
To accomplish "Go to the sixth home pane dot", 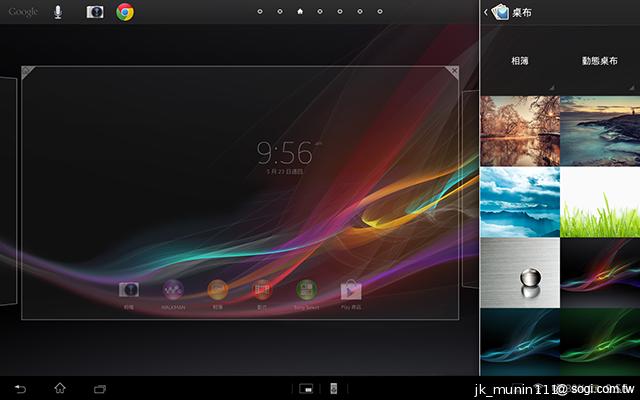I will [360, 11].
